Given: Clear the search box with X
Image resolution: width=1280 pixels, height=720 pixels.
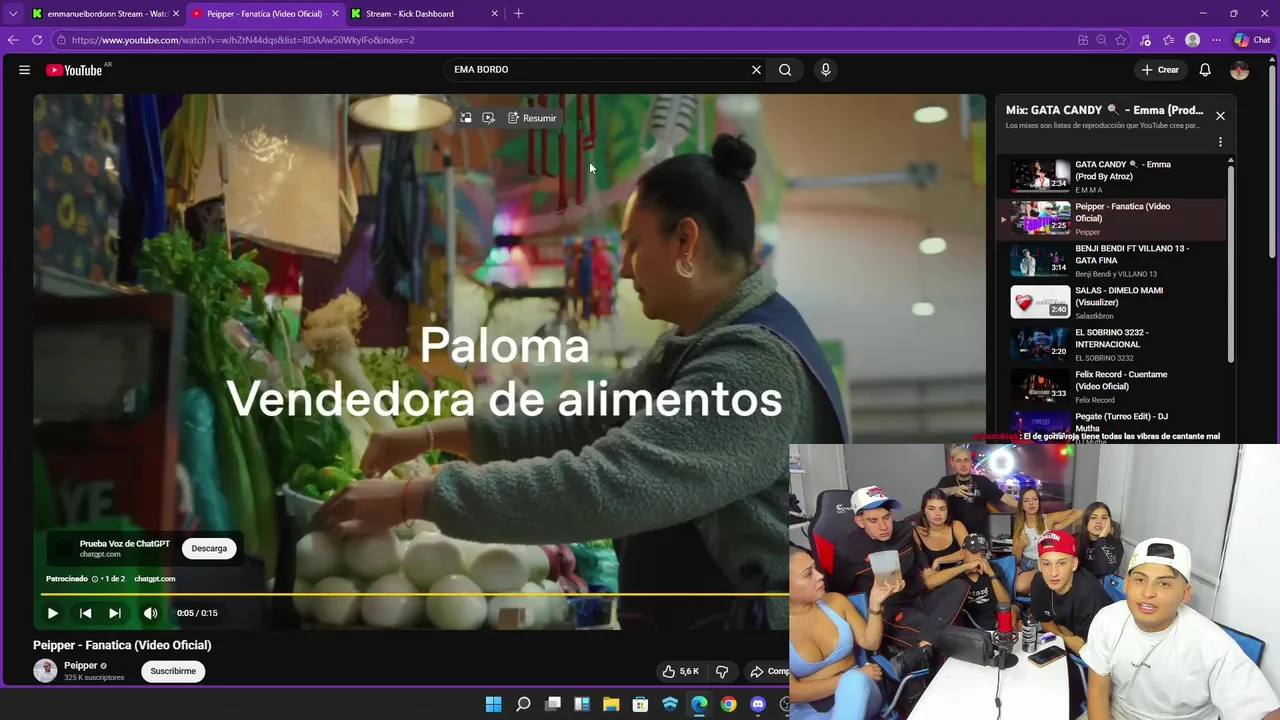Looking at the screenshot, I should tap(756, 70).
